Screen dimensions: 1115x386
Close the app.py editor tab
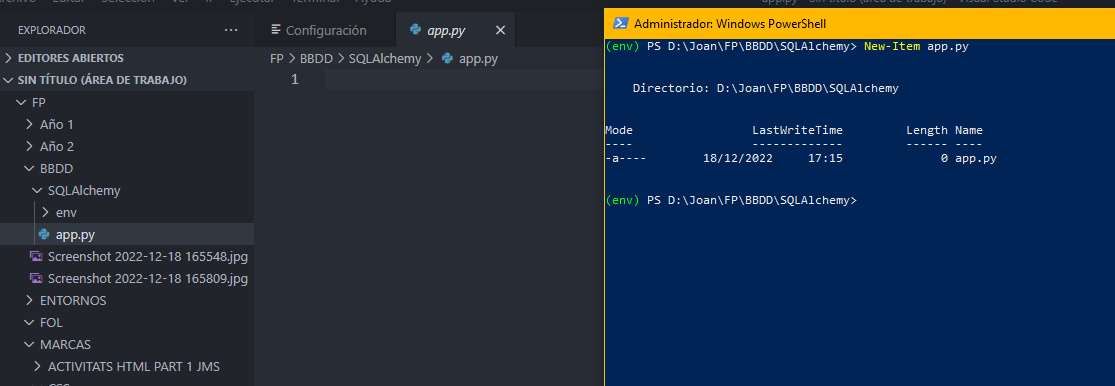pyautogui.click(x=500, y=31)
